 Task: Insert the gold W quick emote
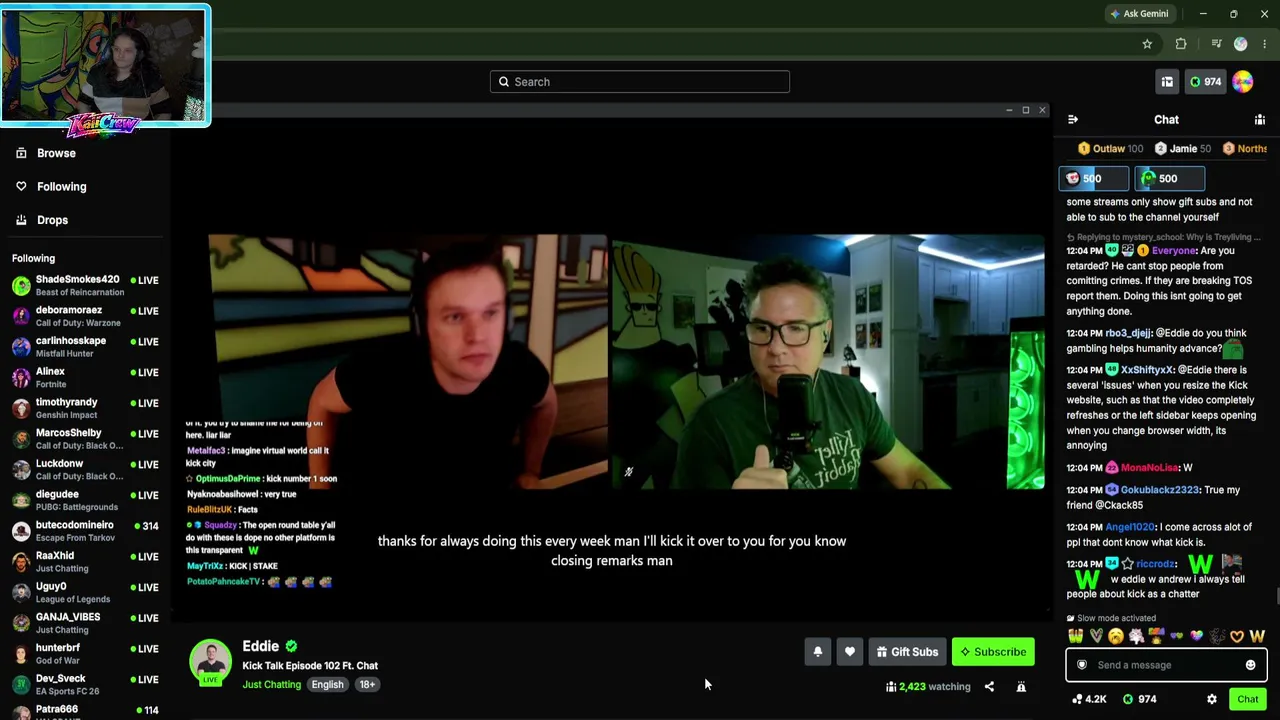click(1257, 636)
